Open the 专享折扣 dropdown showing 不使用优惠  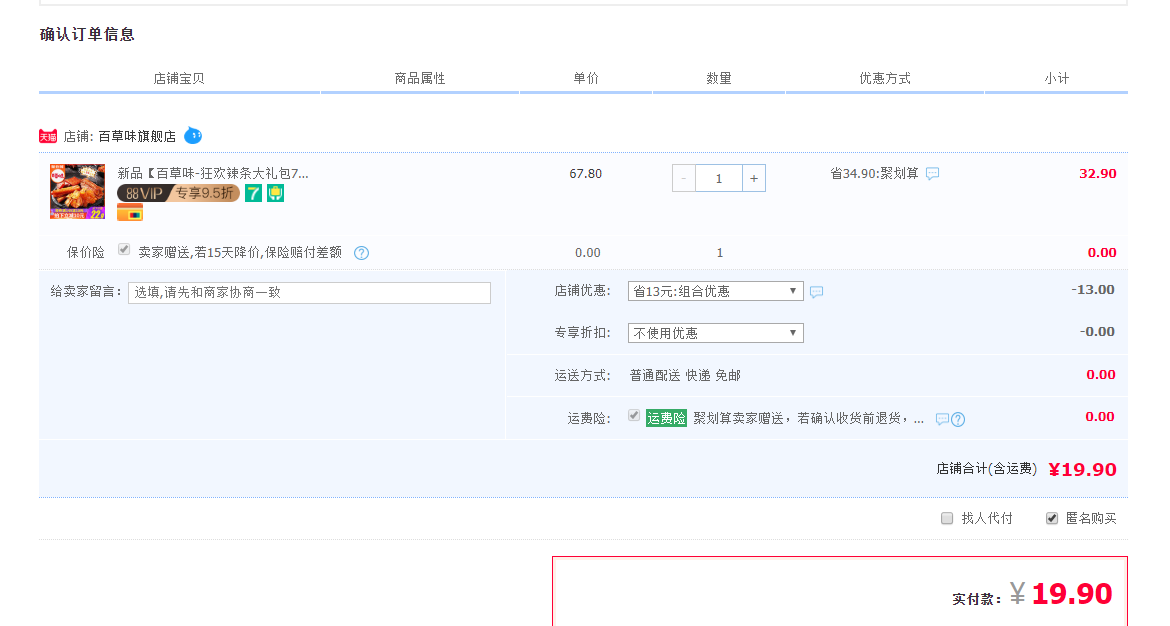[716, 333]
